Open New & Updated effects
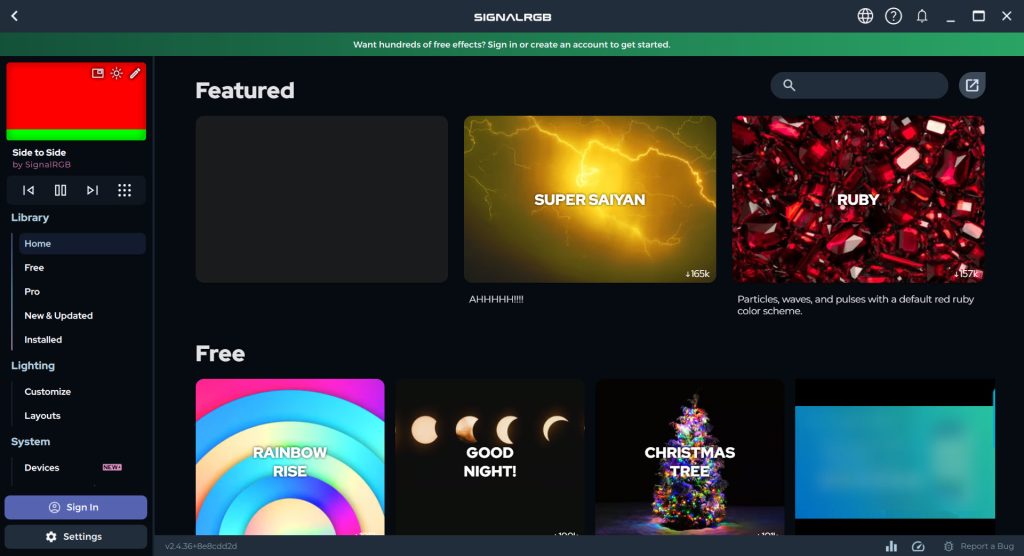The width and height of the screenshot is (1024, 556). click(x=58, y=316)
